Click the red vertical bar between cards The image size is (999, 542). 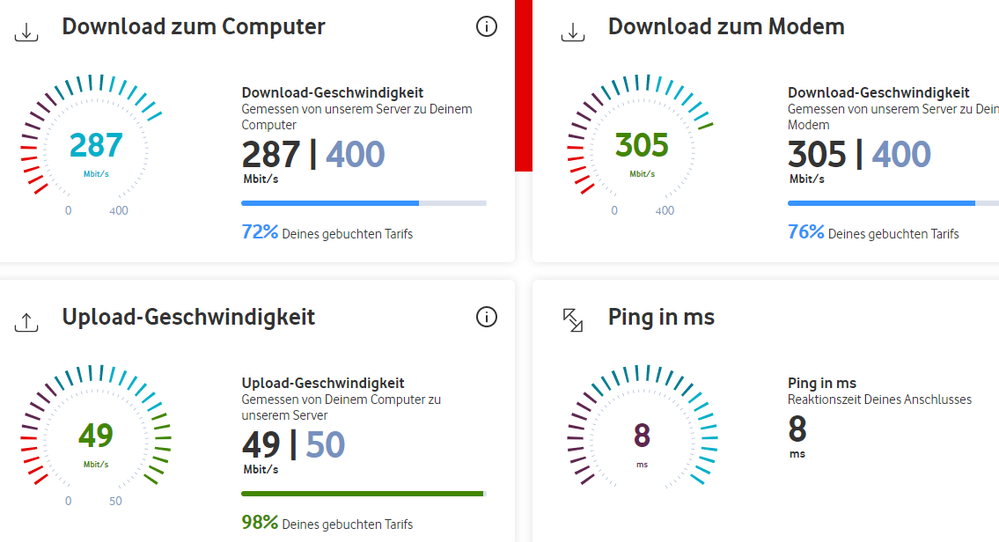523,85
